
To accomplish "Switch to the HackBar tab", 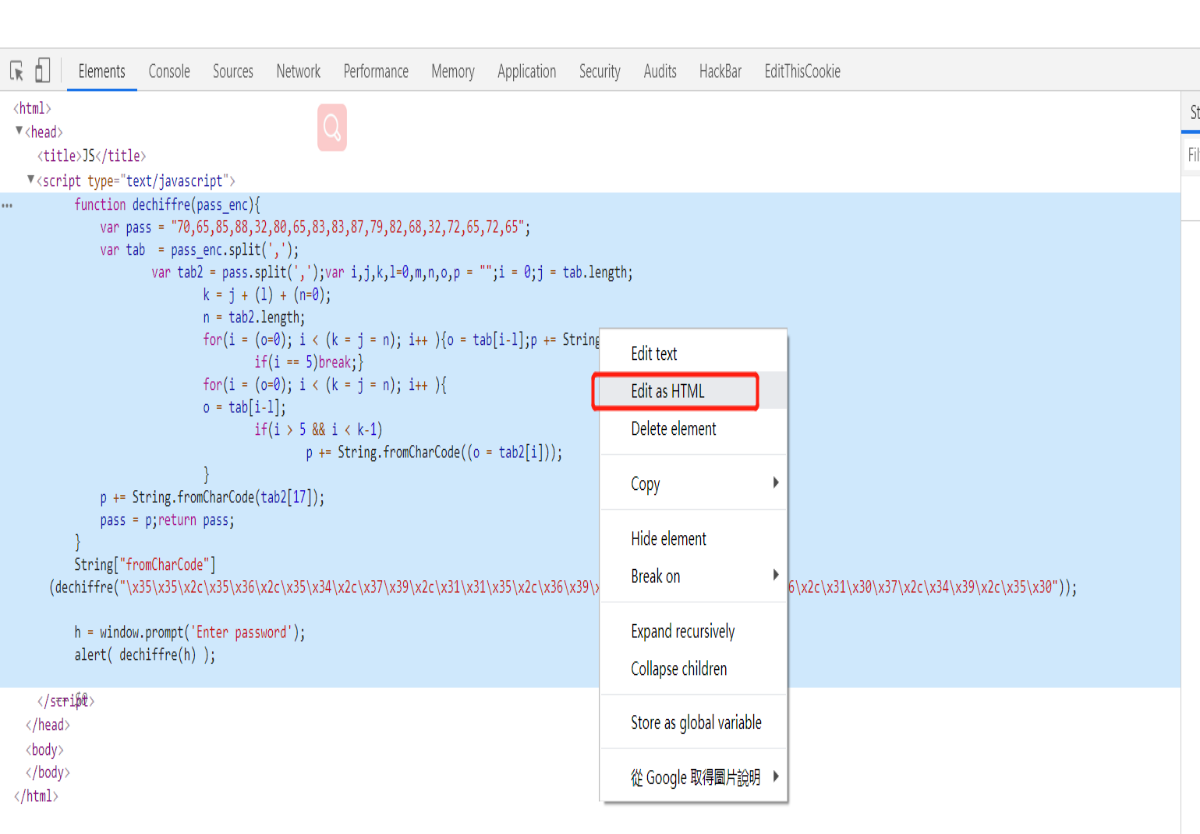I will (x=720, y=71).
